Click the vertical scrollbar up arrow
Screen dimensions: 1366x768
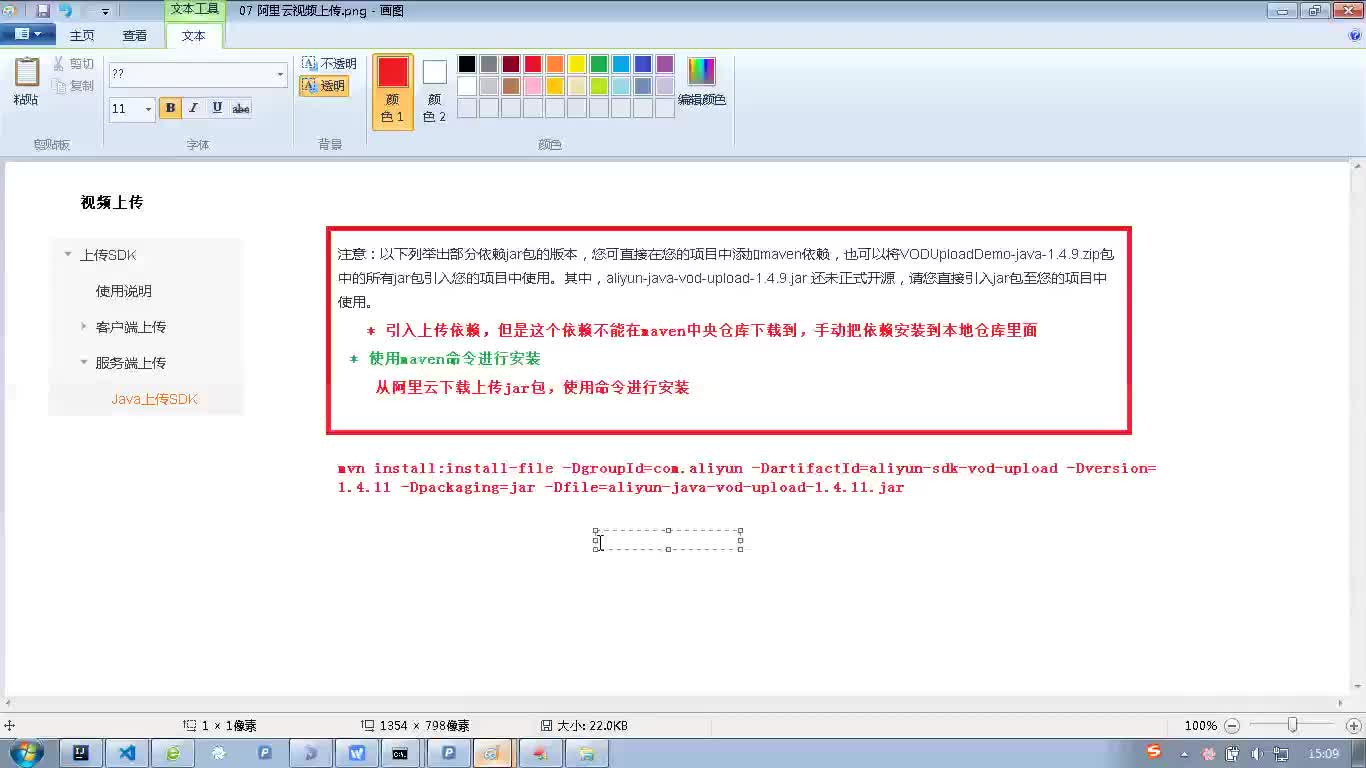(1357, 169)
